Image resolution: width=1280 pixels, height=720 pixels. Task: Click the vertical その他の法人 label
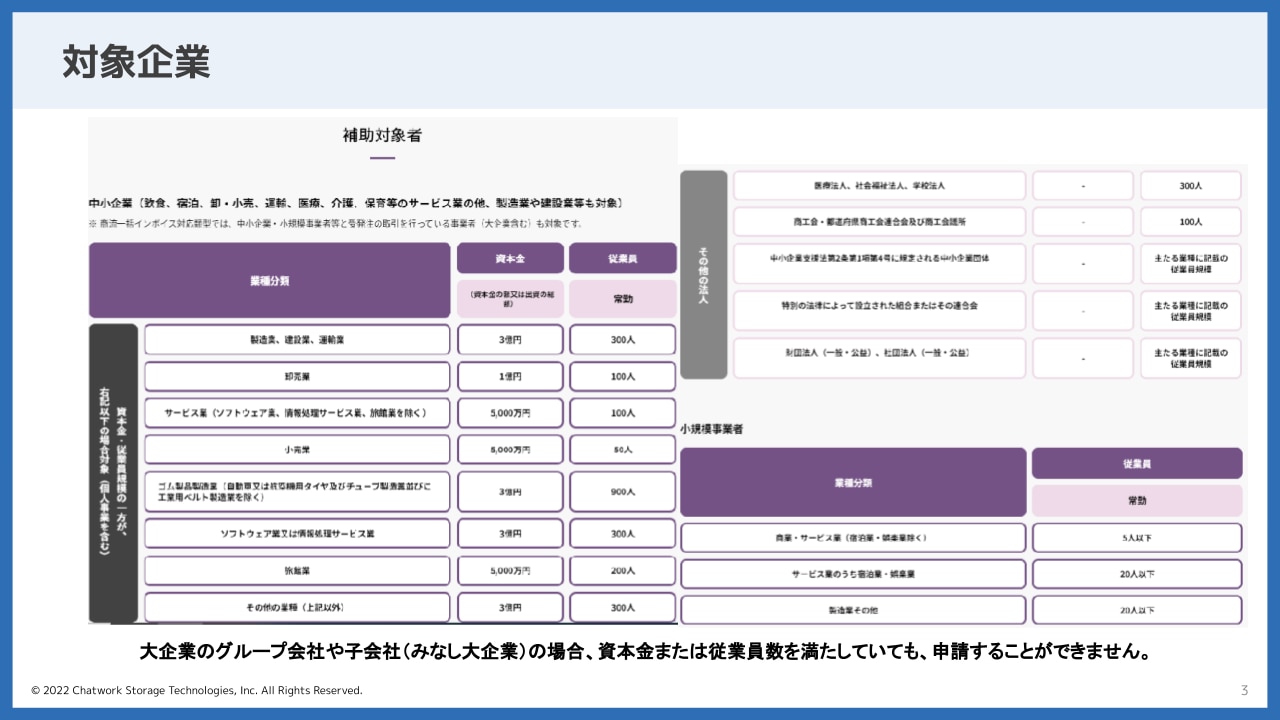pyautogui.click(x=703, y=275)
